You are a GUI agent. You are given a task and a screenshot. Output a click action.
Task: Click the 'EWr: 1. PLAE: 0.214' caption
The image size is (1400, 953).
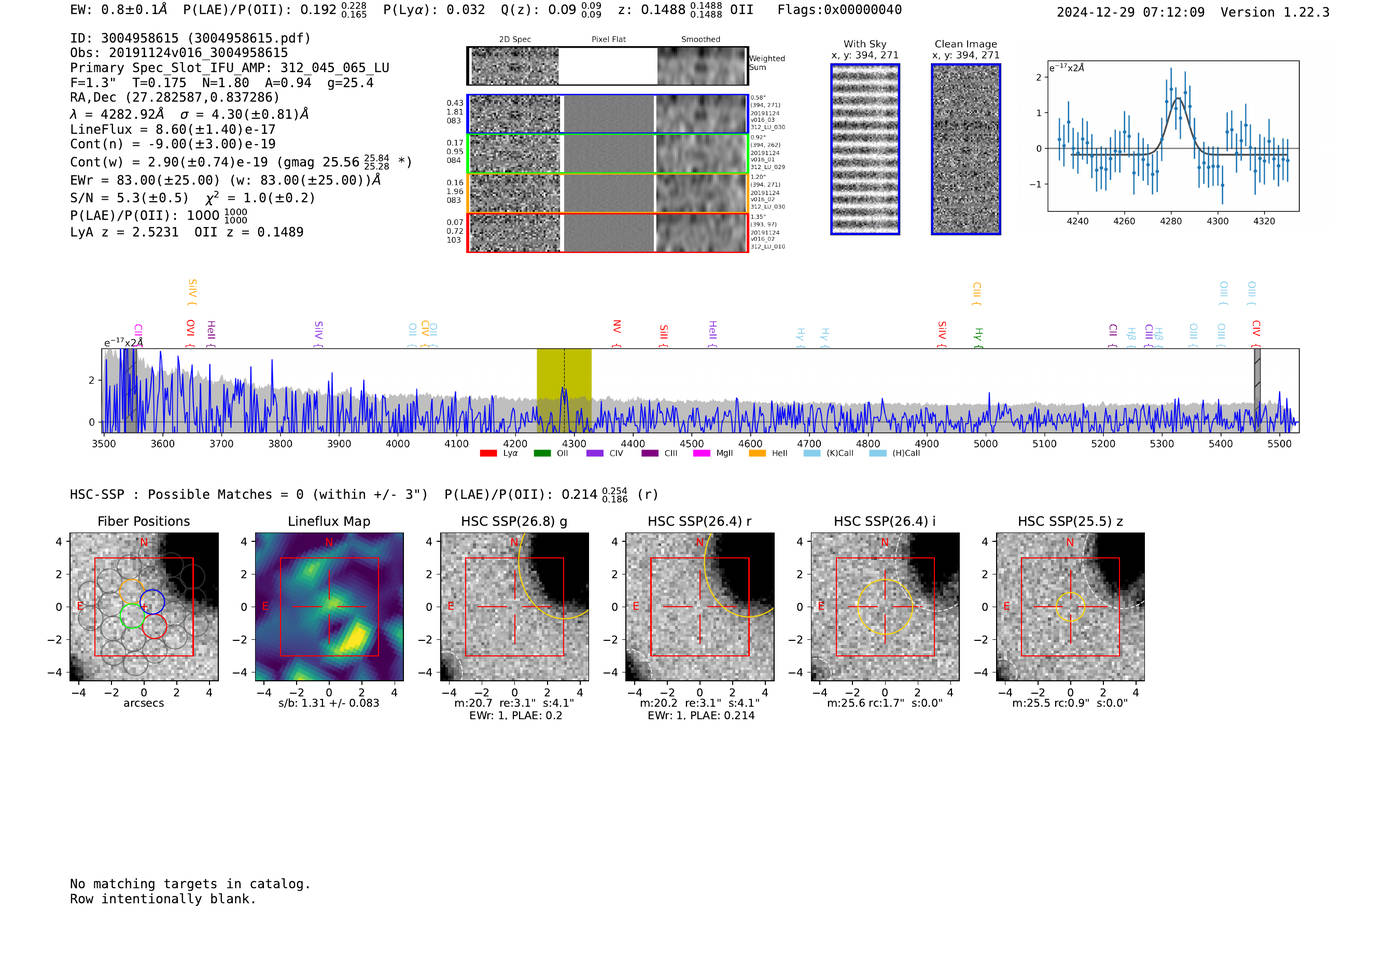point(701,715)
